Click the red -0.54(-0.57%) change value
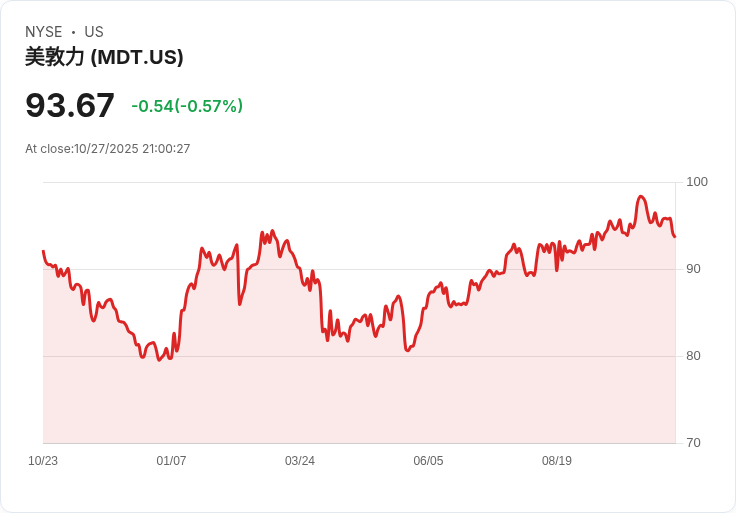Viewport: 736px width, 513px height. click(187, 106)
